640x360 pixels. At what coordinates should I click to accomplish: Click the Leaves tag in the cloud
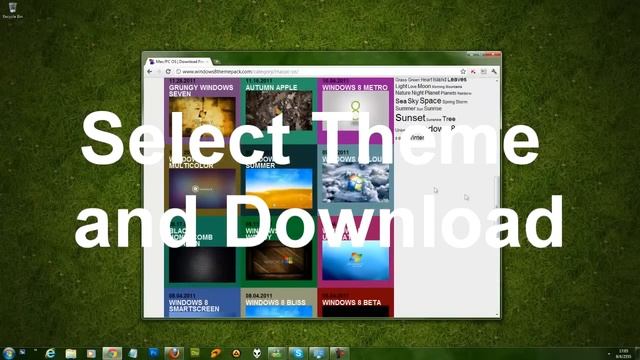(457, 80)
